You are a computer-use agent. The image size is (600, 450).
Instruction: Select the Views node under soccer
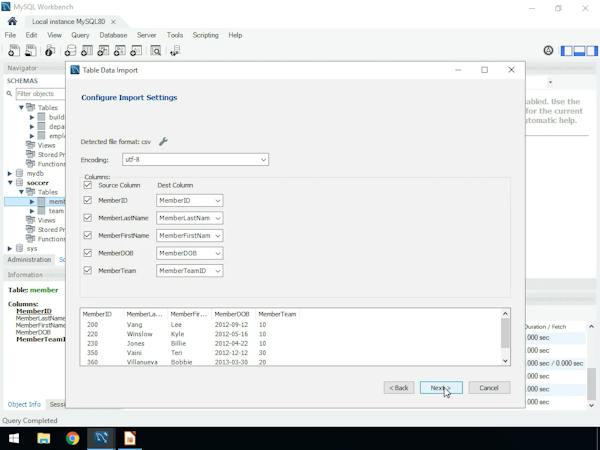46,220
